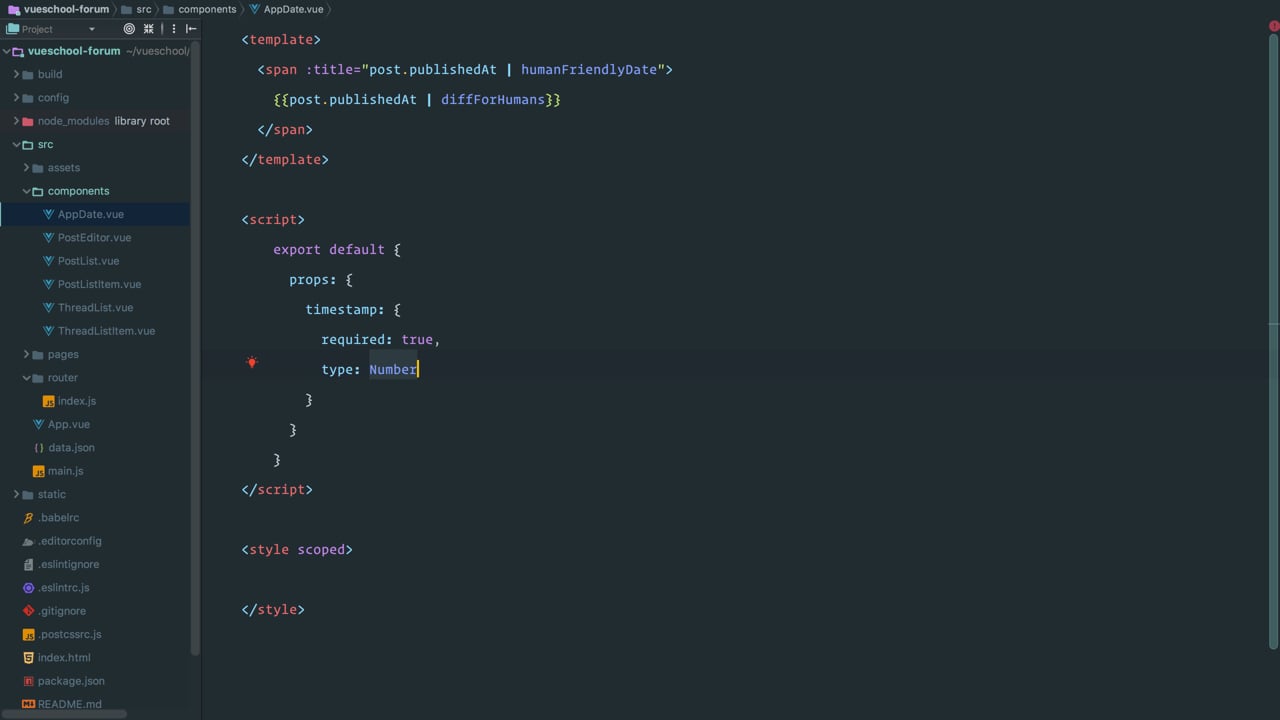Click the npm icon beside package.json

pyautogui.click(x=29, y=681)
